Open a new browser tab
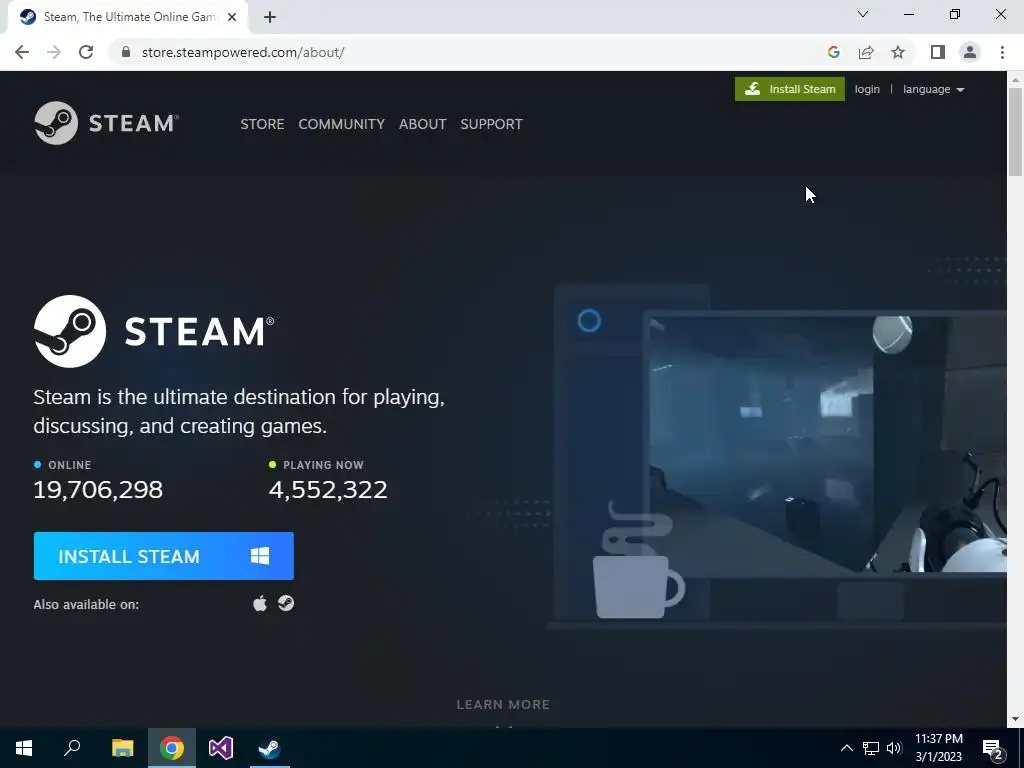 click(270, 17)
